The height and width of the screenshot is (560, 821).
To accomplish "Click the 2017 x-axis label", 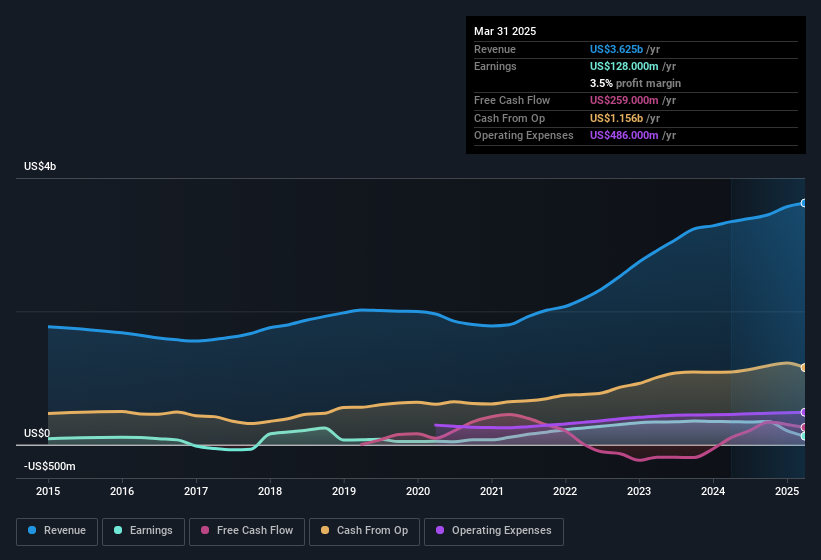I will click(x=196, y=491).
